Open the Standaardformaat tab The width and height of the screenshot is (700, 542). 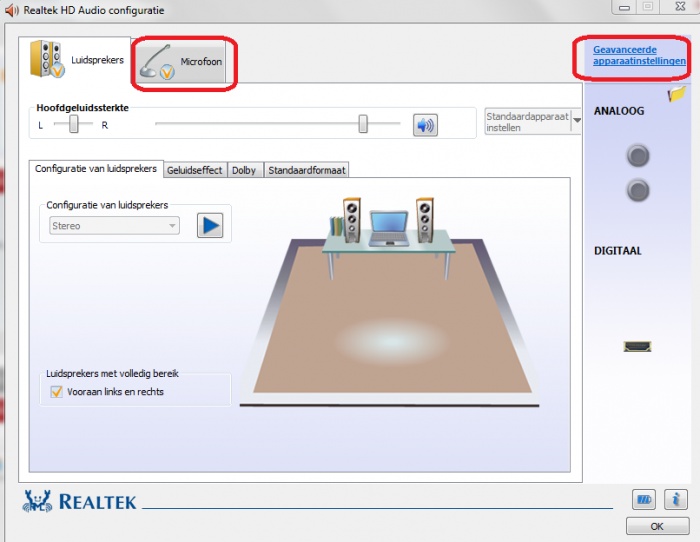point(307,170)
